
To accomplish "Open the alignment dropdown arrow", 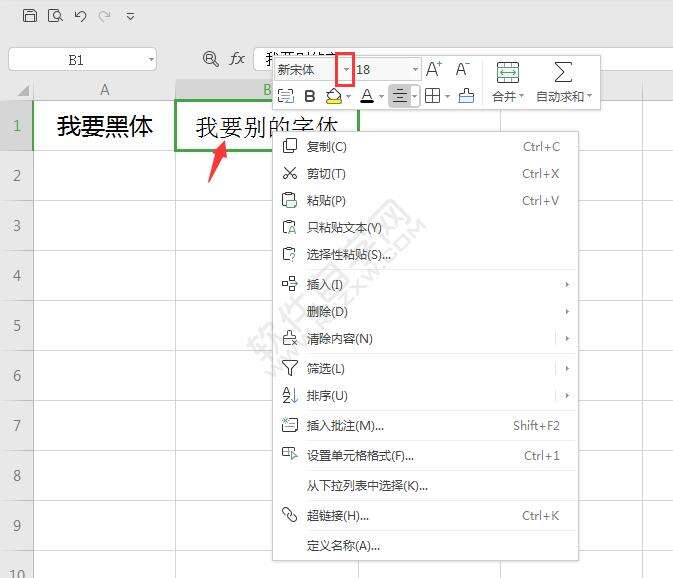I will pos(415,96).
